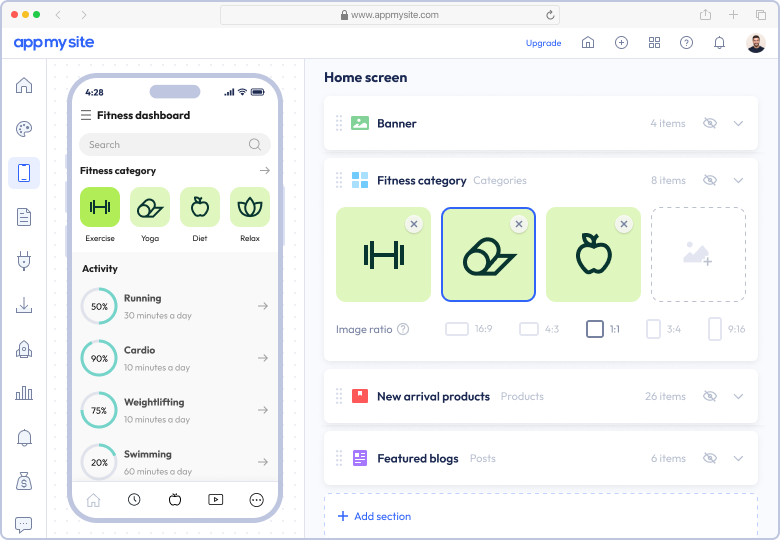780x540 pixels.
Task: Click the Search field in phone preview
Action: (x=175, y=144)
